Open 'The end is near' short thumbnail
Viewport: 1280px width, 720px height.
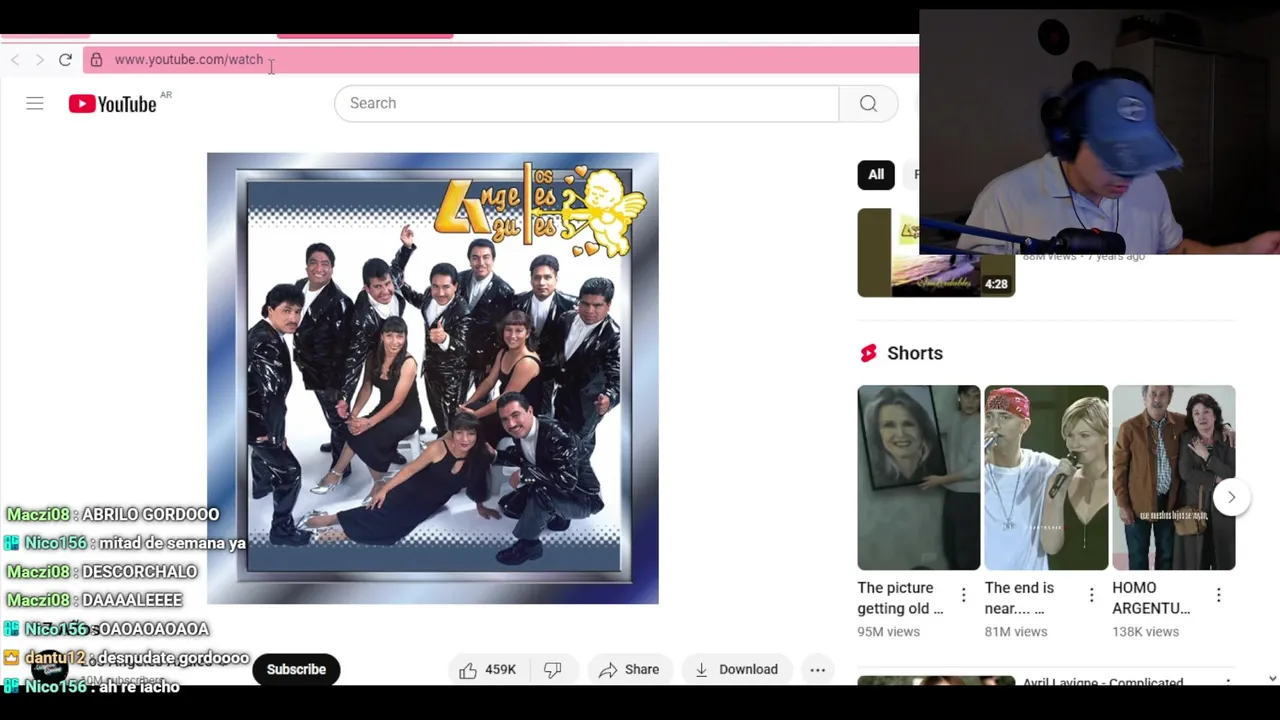pos(1046,478)
